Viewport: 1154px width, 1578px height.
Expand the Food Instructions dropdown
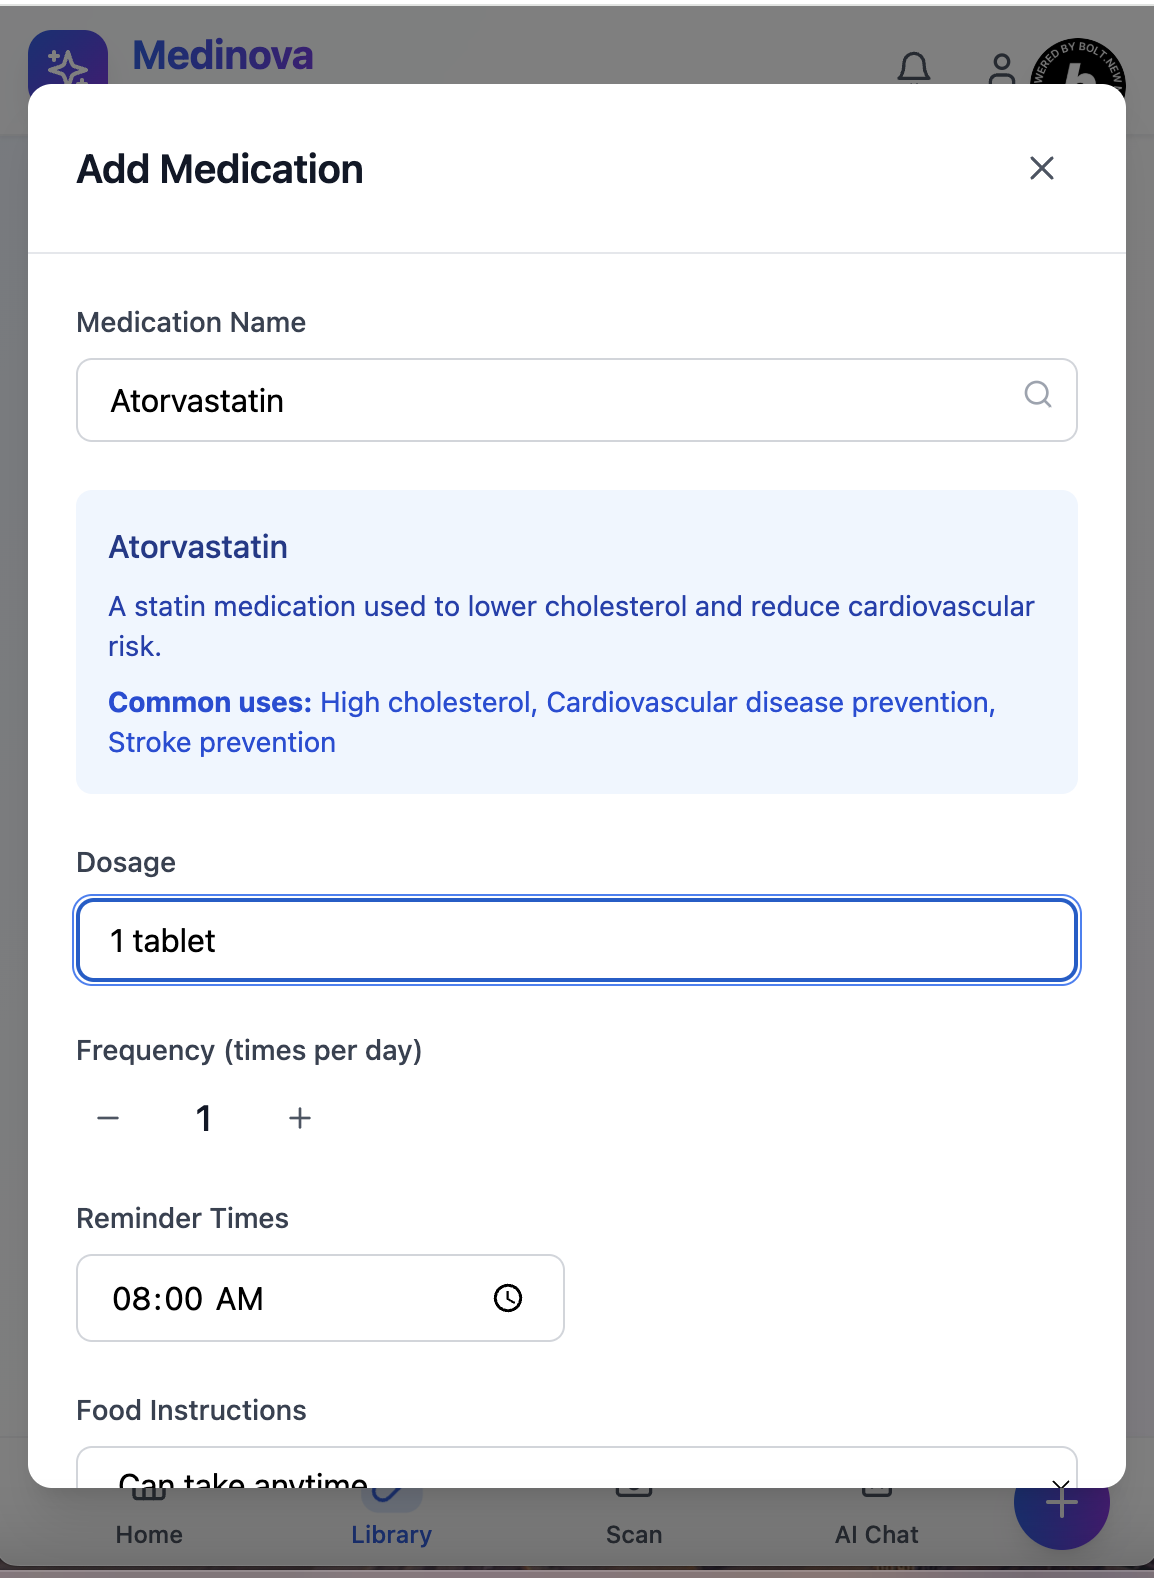pyautogui.click(x=577, y=1468)
